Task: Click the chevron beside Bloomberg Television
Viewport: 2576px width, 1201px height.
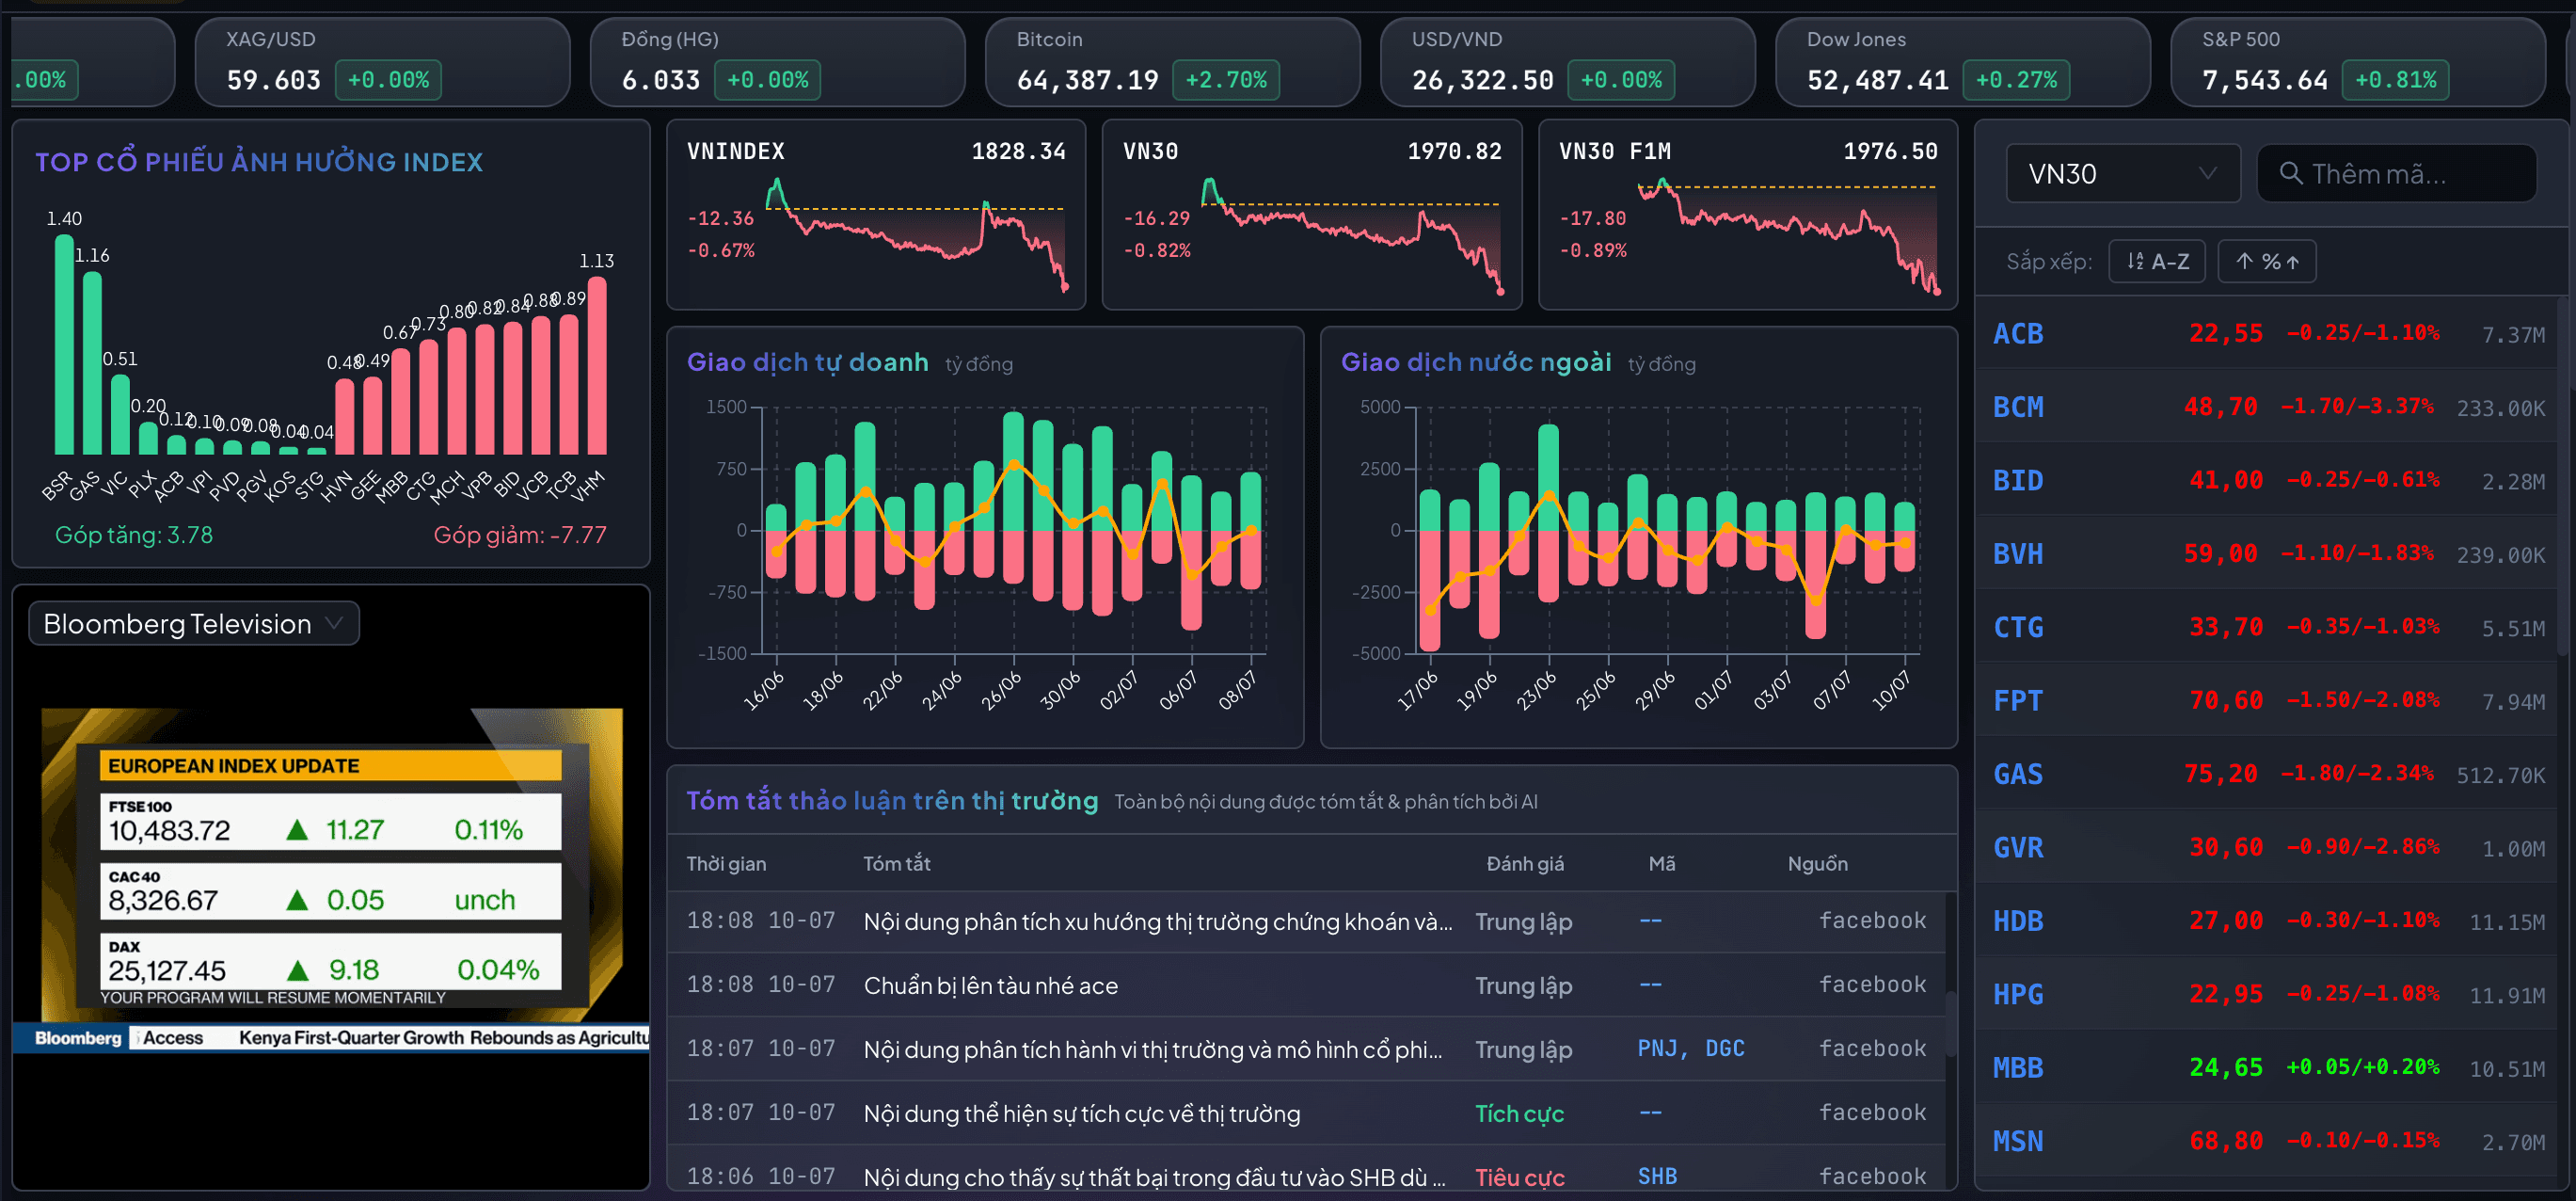Action: coord(335,623)
